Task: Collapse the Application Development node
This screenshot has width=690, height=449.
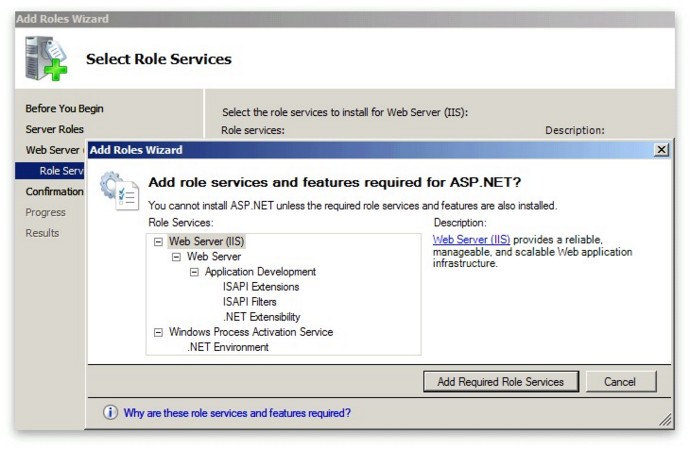Action: click(x=194, y=272)
